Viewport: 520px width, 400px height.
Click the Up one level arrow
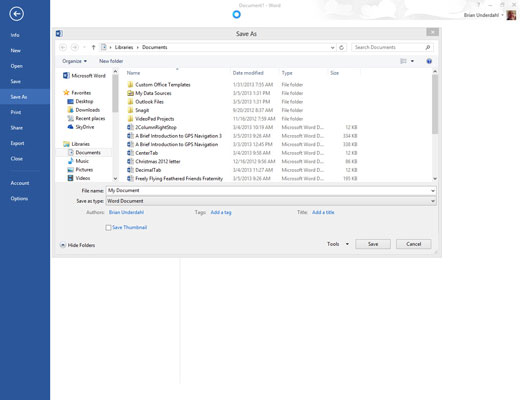point(93,47)
